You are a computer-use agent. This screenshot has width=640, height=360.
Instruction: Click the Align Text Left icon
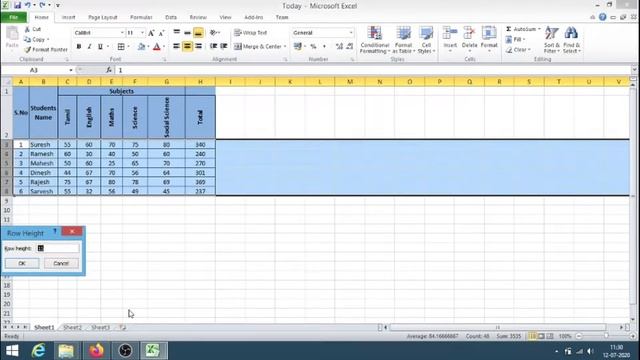click(x=177, y=47)
